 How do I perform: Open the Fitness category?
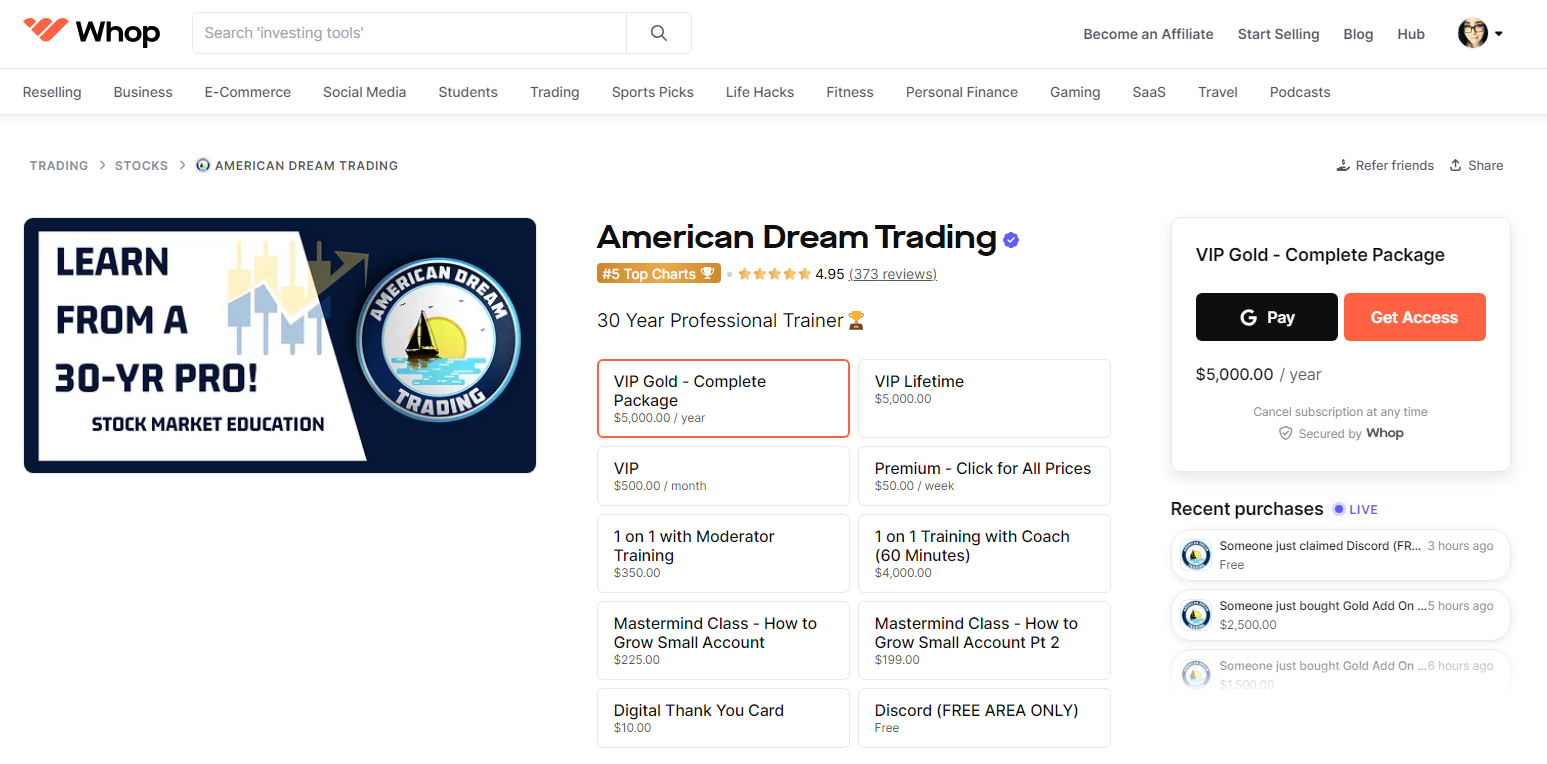pos(850,92)
